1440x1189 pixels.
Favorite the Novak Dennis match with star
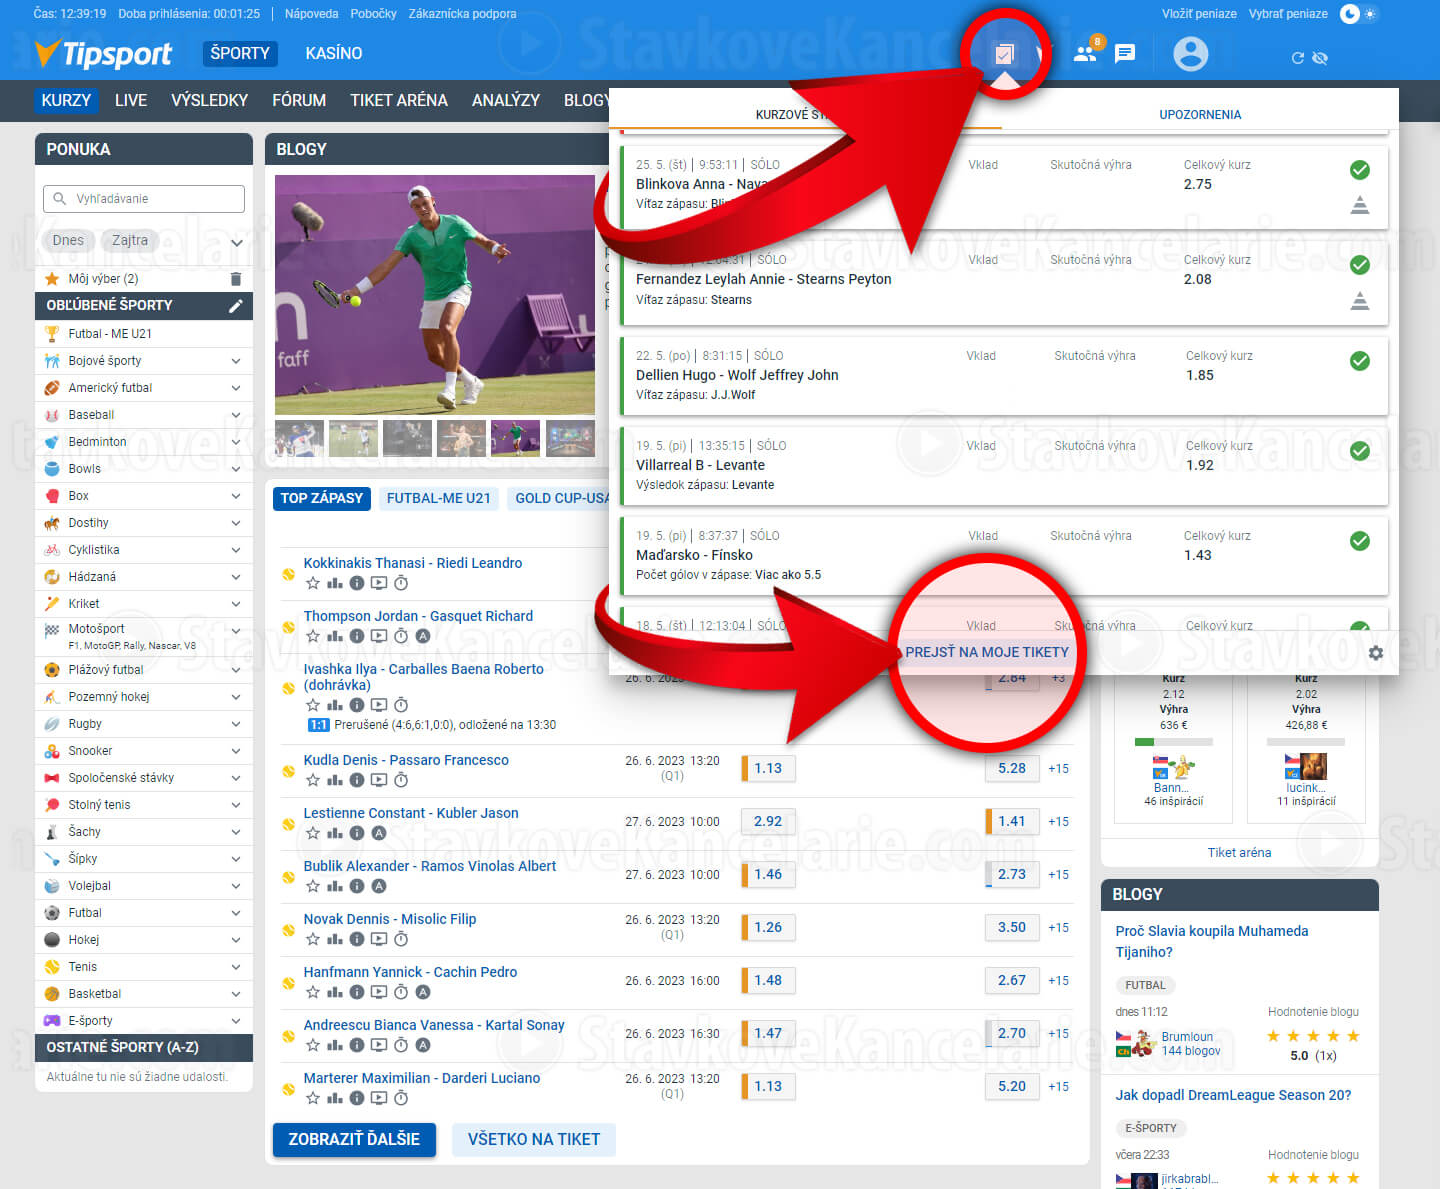pyautogui.click(x=313, y=939)
